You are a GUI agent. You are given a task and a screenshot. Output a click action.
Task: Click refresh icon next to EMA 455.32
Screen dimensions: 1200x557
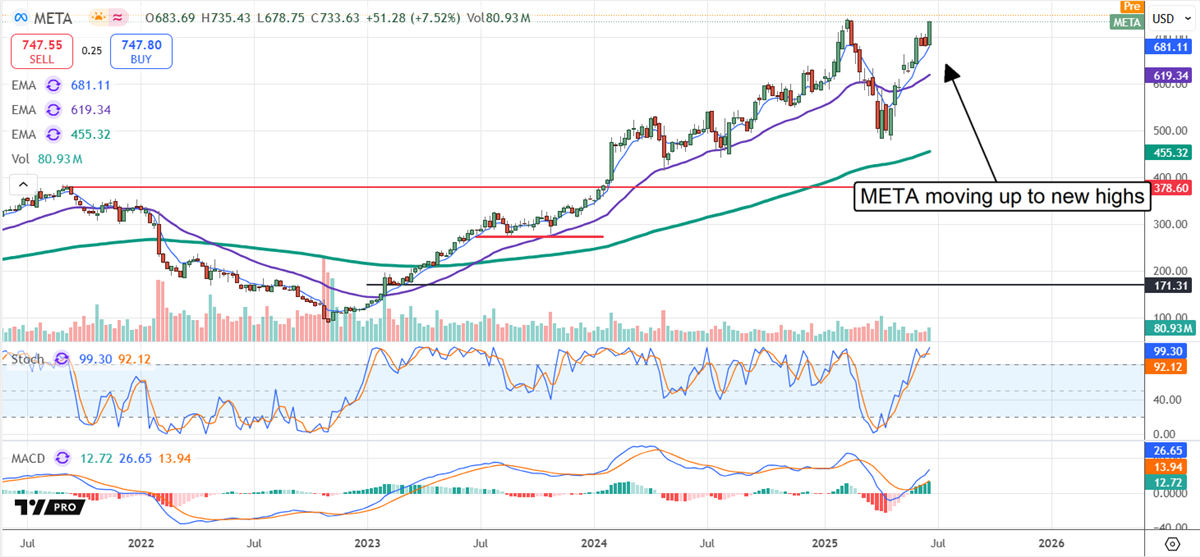coord(55,134)
